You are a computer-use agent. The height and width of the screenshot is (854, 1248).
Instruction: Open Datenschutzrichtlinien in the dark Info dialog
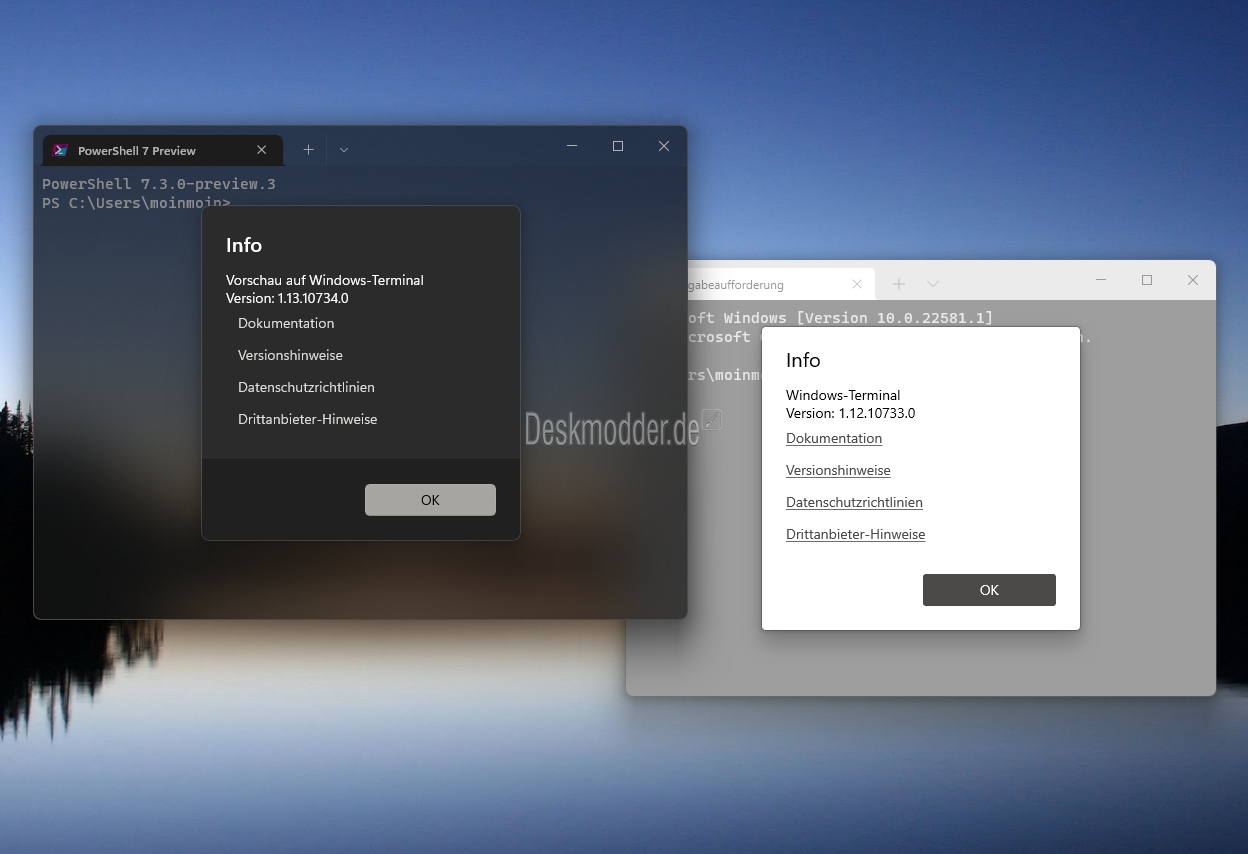click(x=306, y=387)
